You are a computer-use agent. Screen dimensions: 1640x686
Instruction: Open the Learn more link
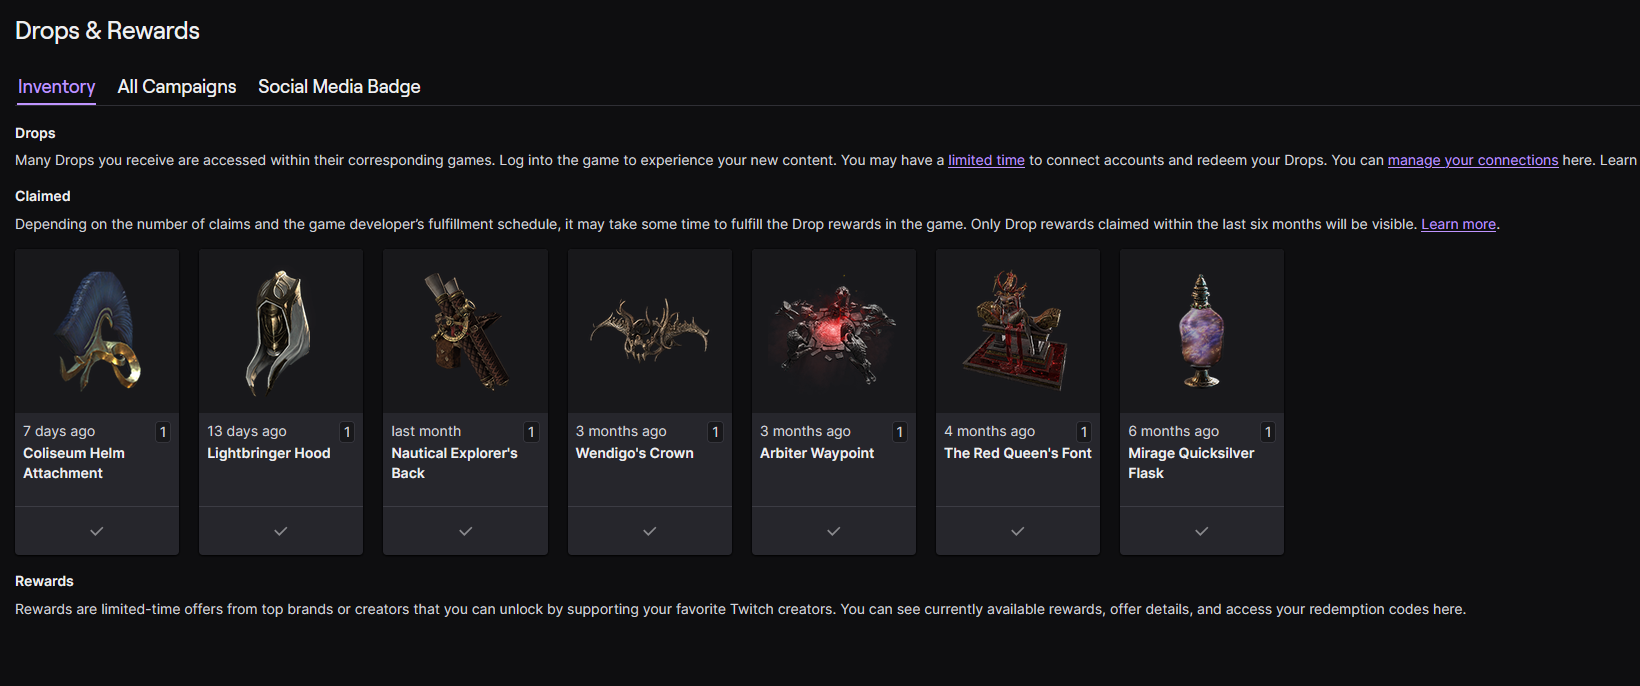pos(1458,224)
